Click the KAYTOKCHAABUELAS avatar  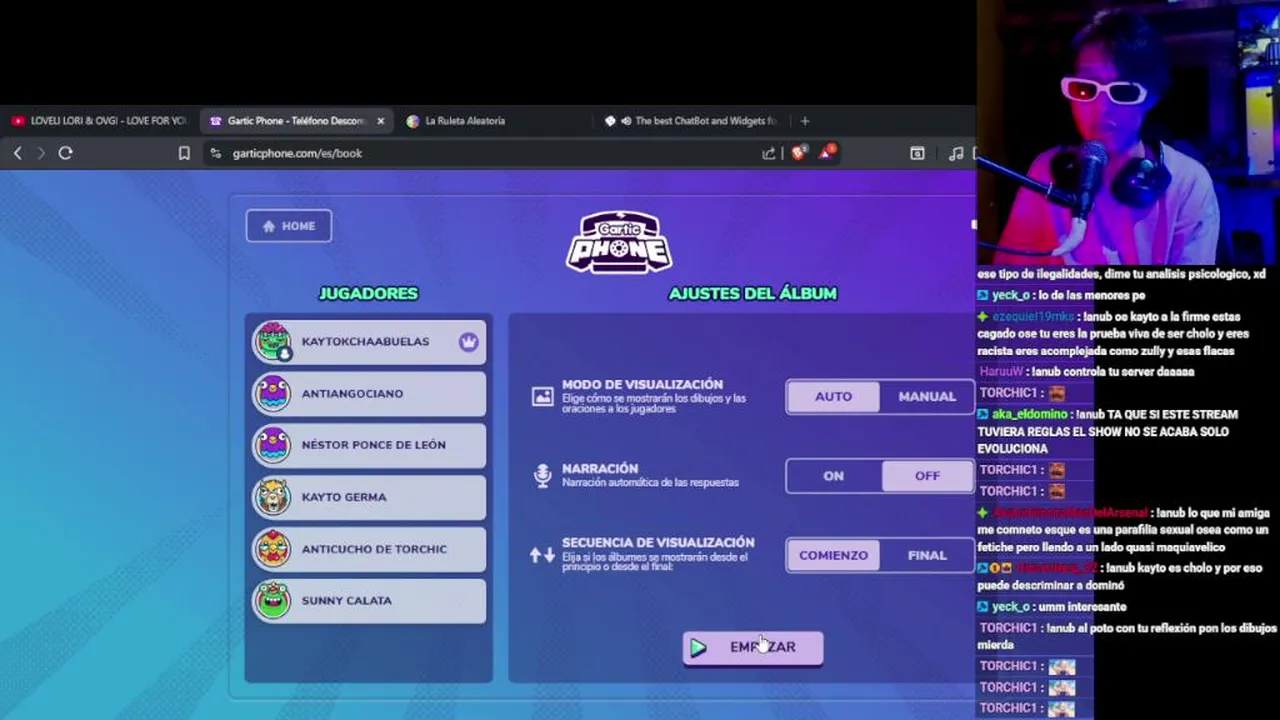pyautogui.click(x=273, y=342)
